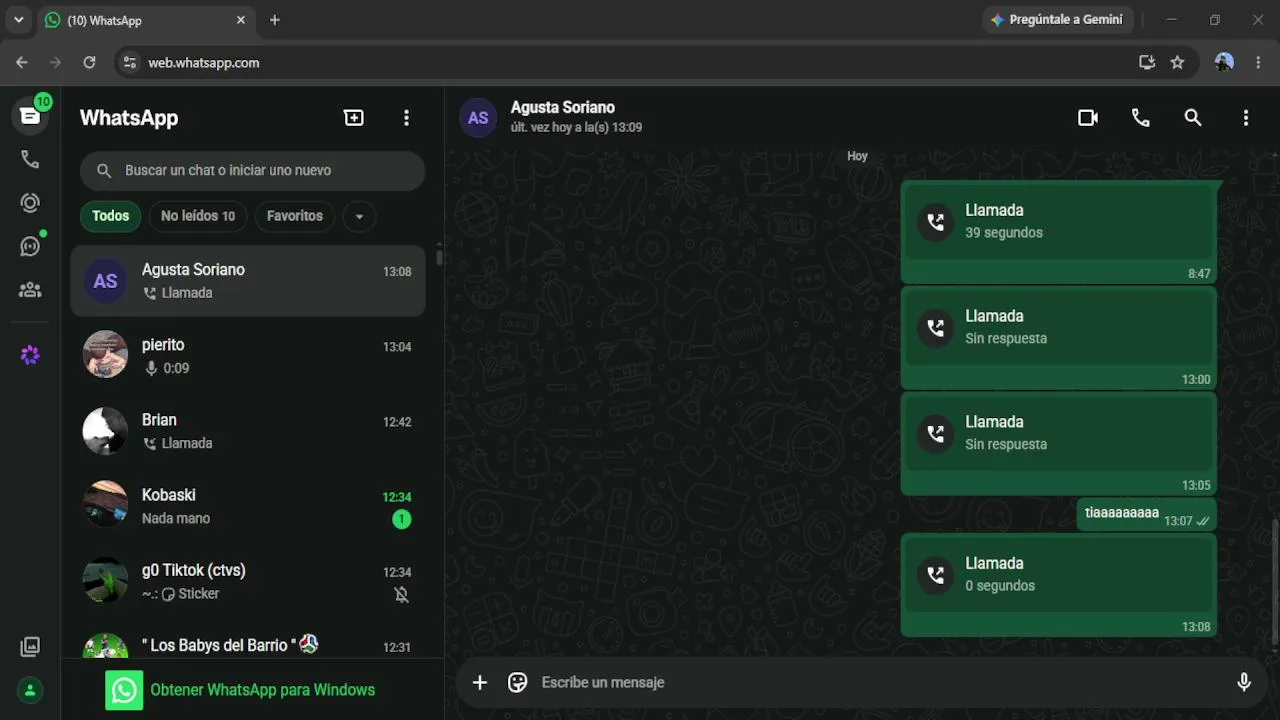This screenshot has width=1280, height=720.
Task: Click Pregúntale a Gemini button
Action: (x=1057, y=19)
